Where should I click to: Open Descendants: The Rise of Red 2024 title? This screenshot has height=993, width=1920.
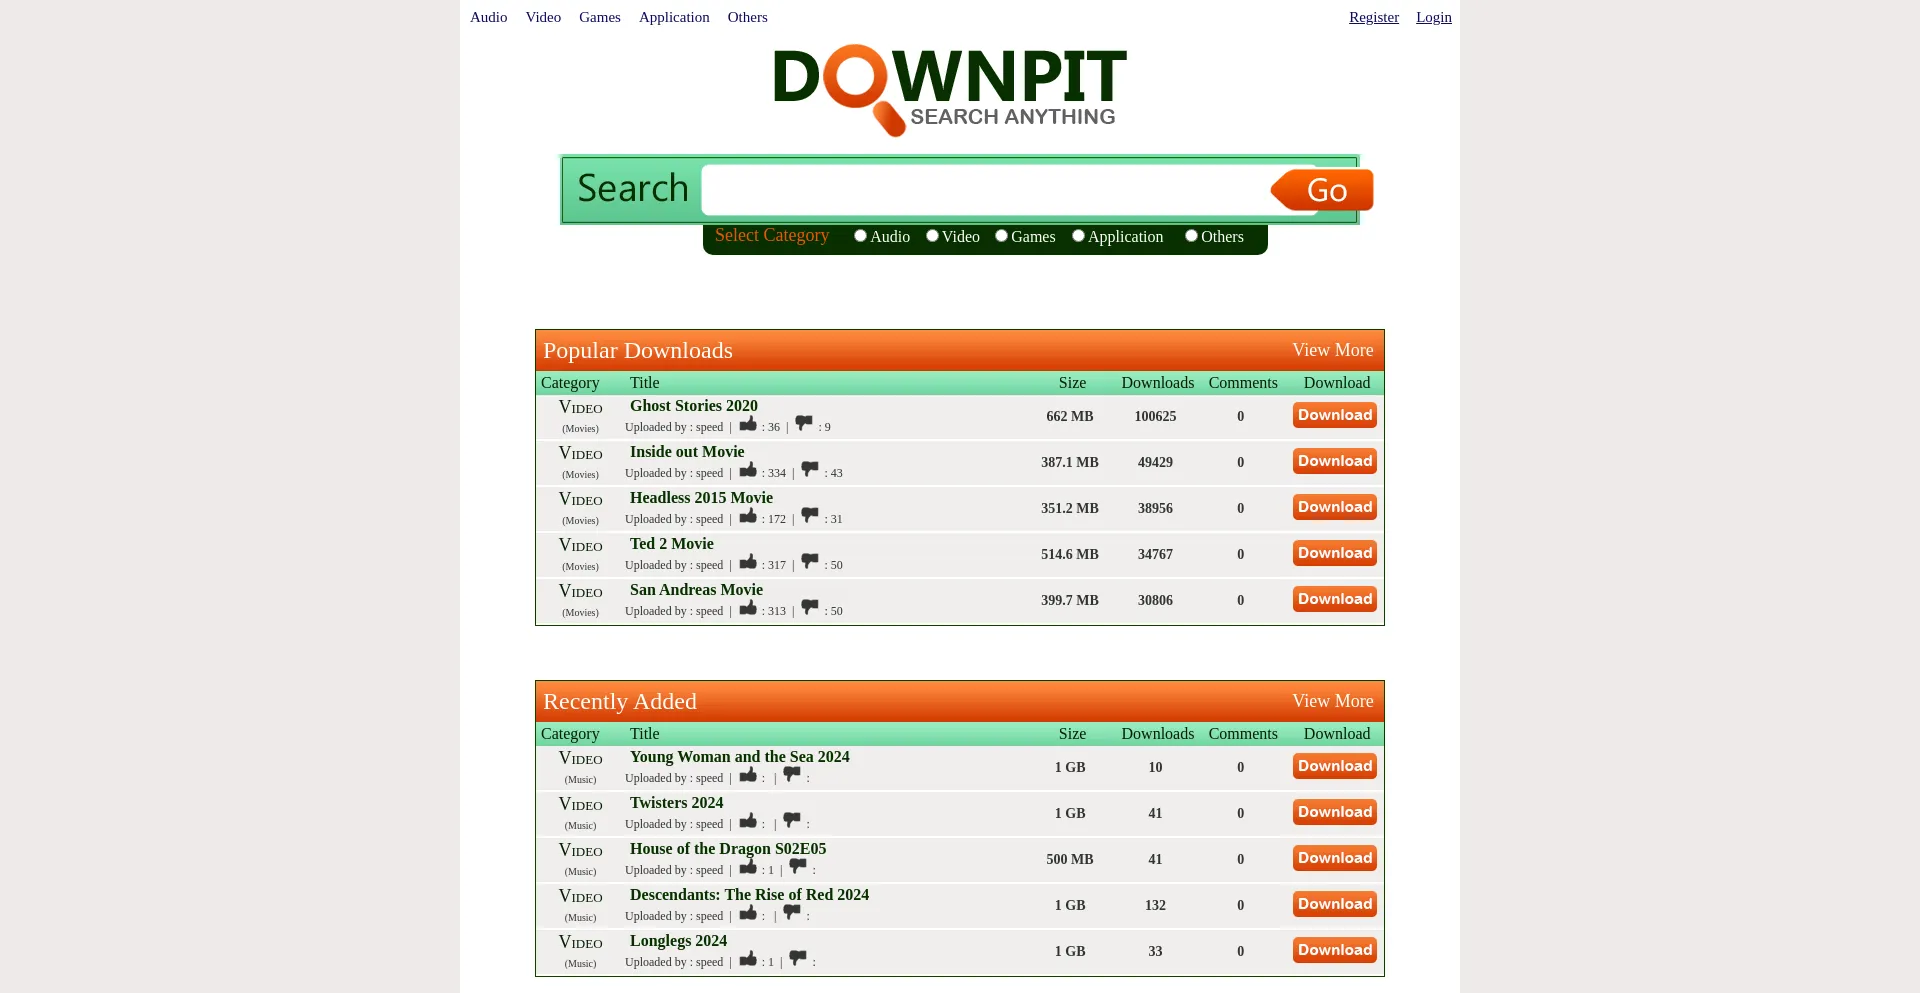coord(749,895)
